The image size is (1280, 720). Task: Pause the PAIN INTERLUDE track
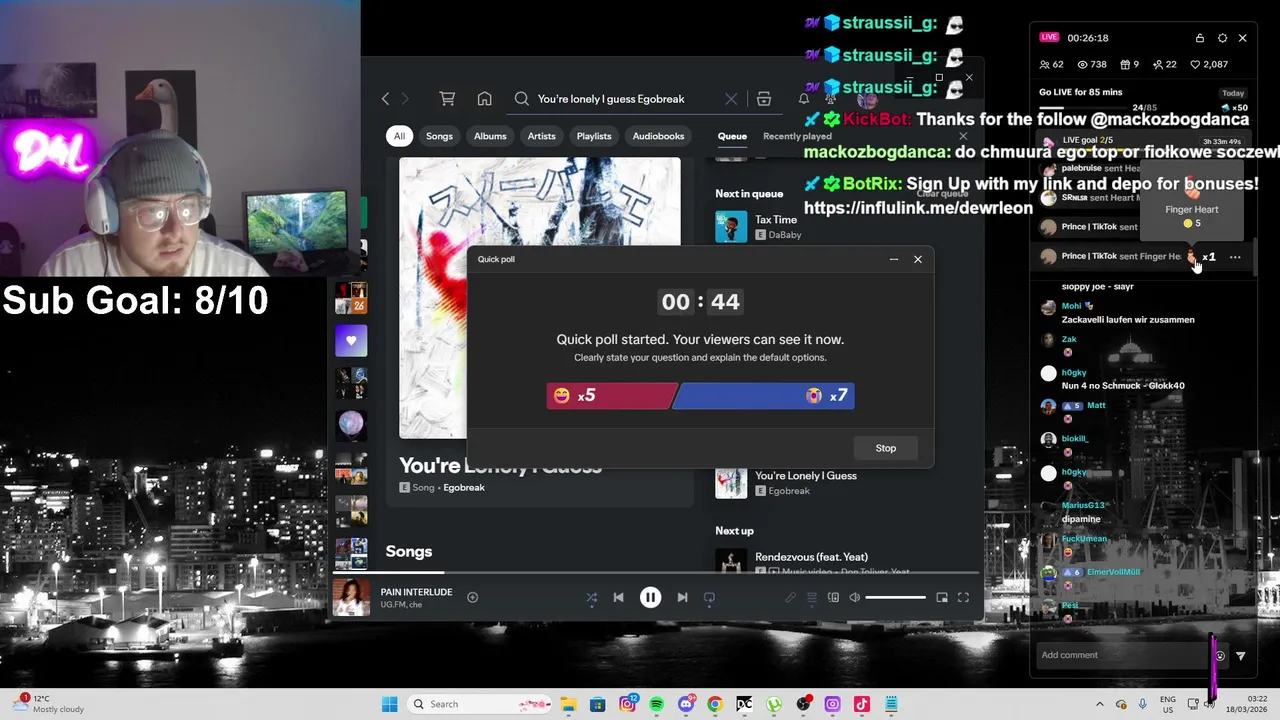650,598
